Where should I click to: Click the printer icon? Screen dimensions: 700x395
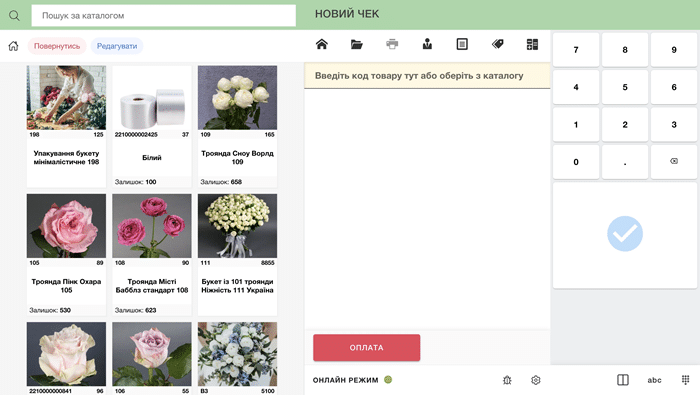point(392,44)
